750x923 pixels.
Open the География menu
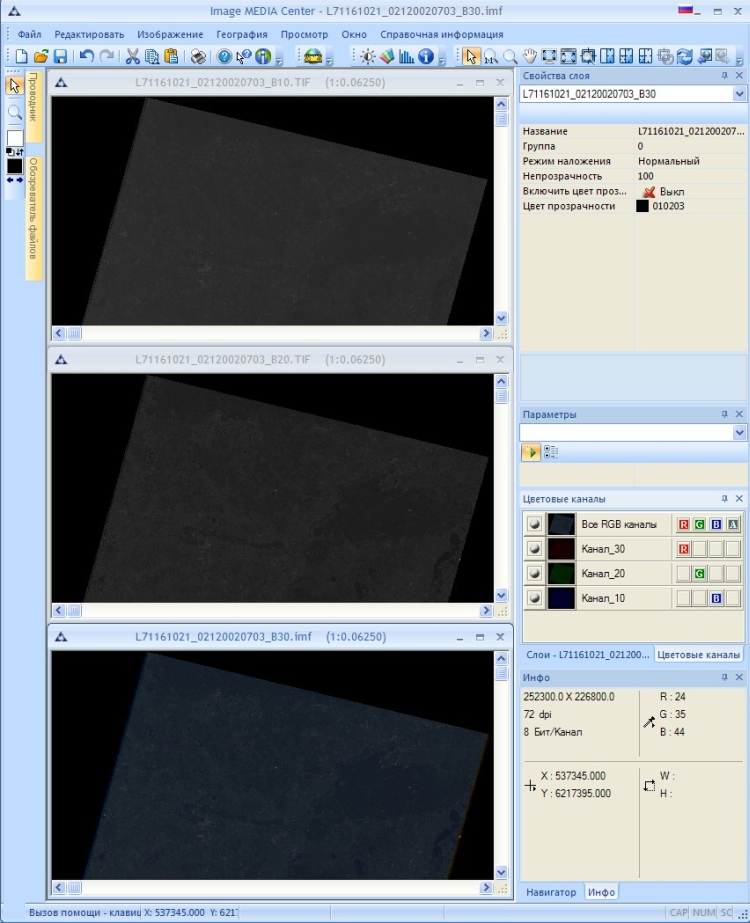point(241,34)
